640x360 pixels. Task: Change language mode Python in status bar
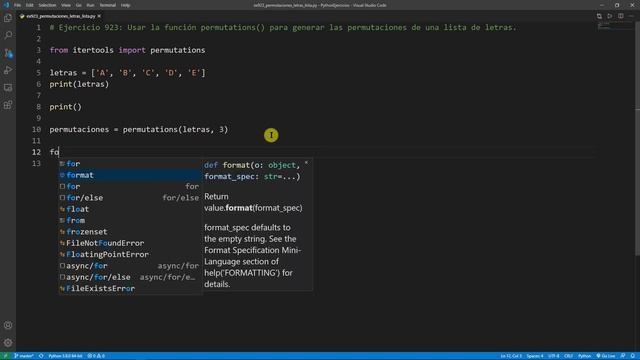pyautogui.click(x=584, y=356)
